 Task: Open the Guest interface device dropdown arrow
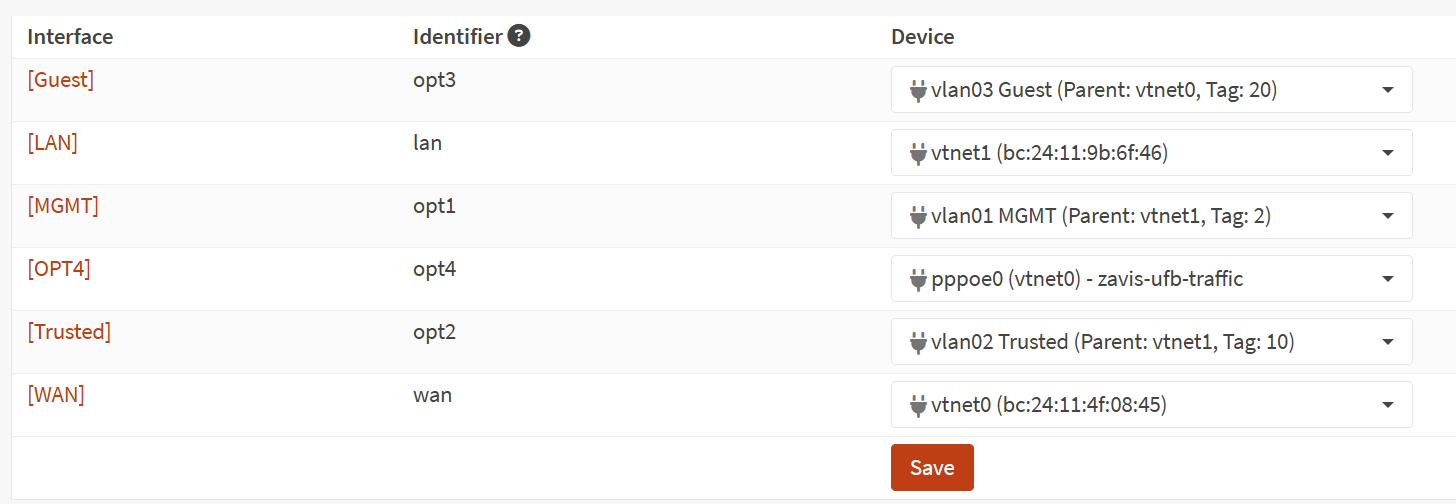1387,91
